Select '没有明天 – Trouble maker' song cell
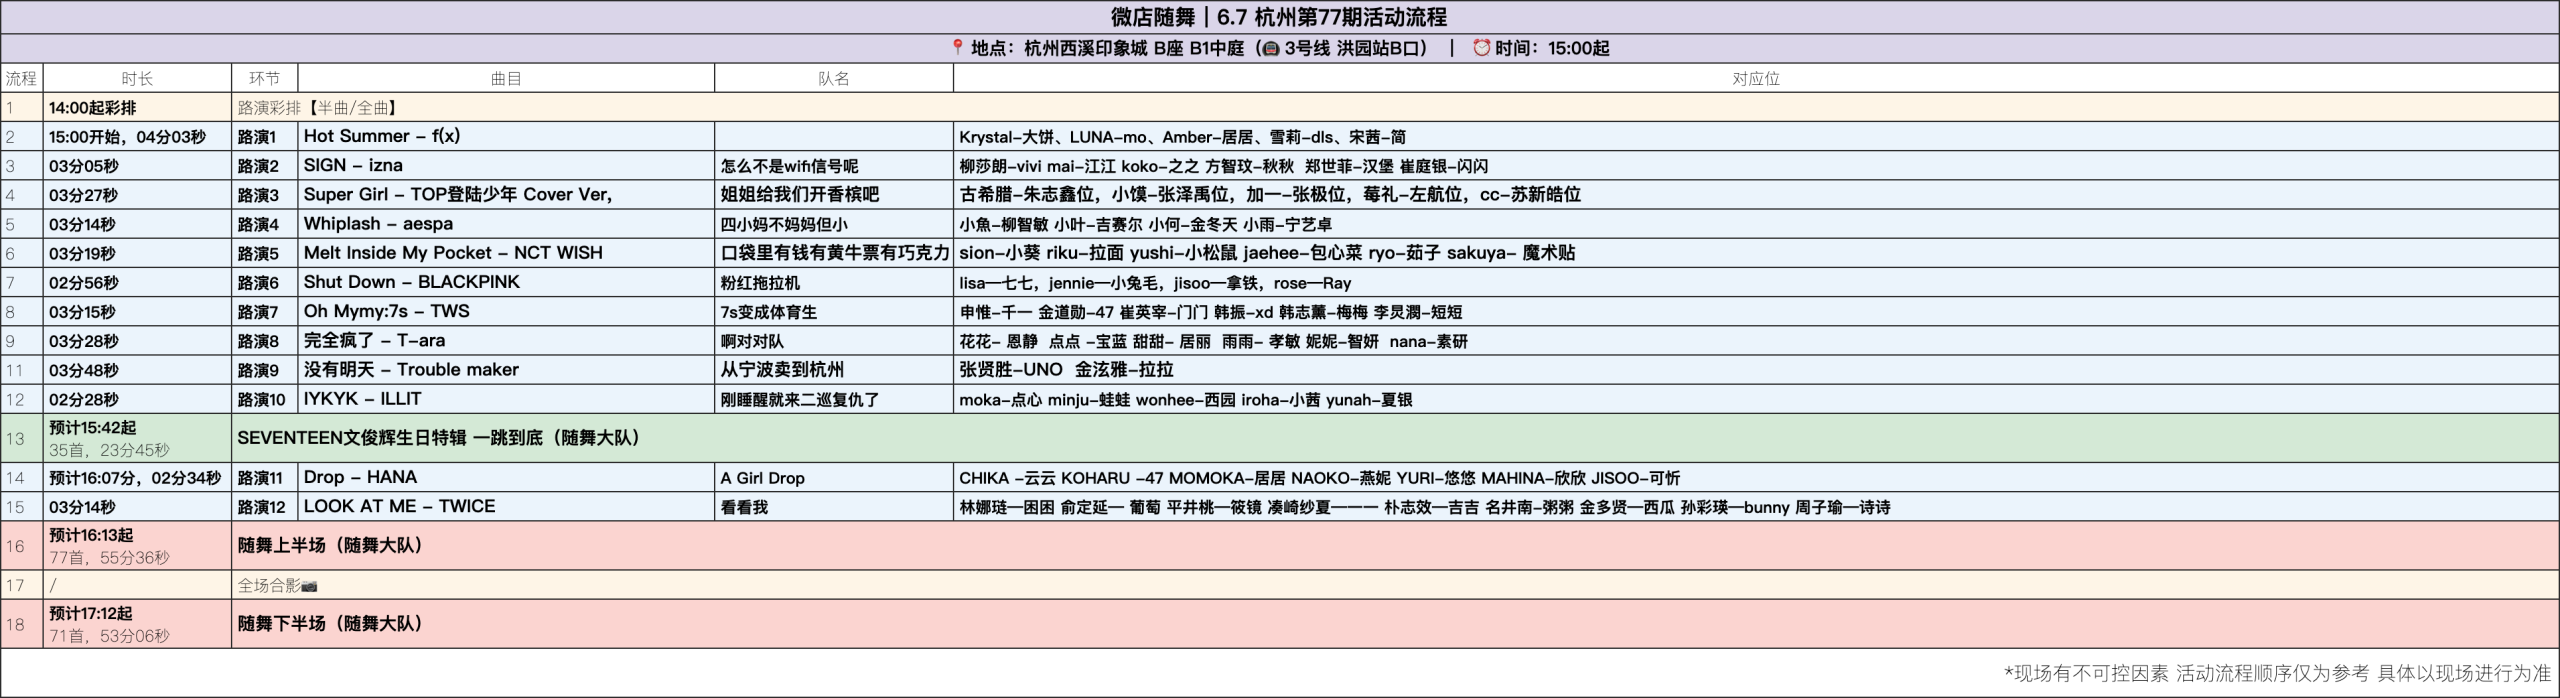This screenshot has width=2560, height=698. click(x=506, y=369)
